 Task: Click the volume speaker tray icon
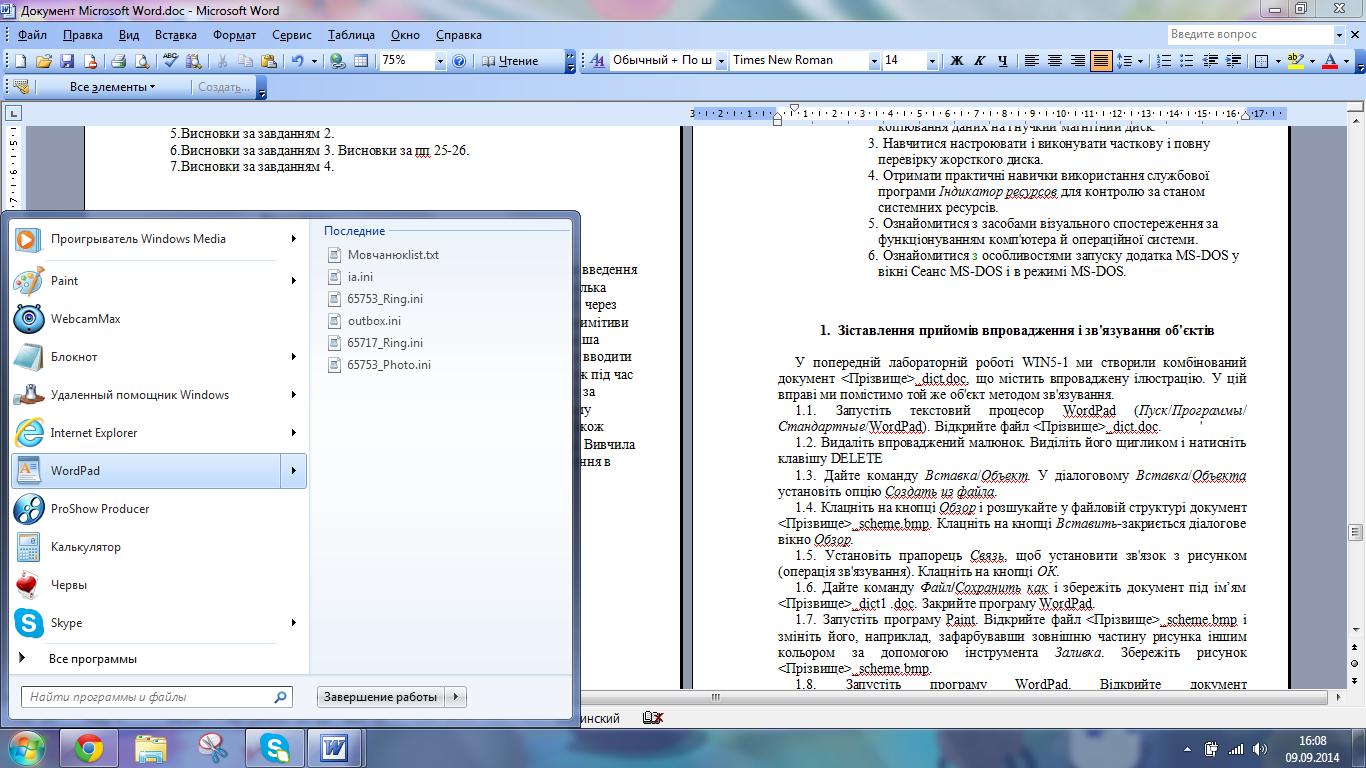coord(1262,748)
